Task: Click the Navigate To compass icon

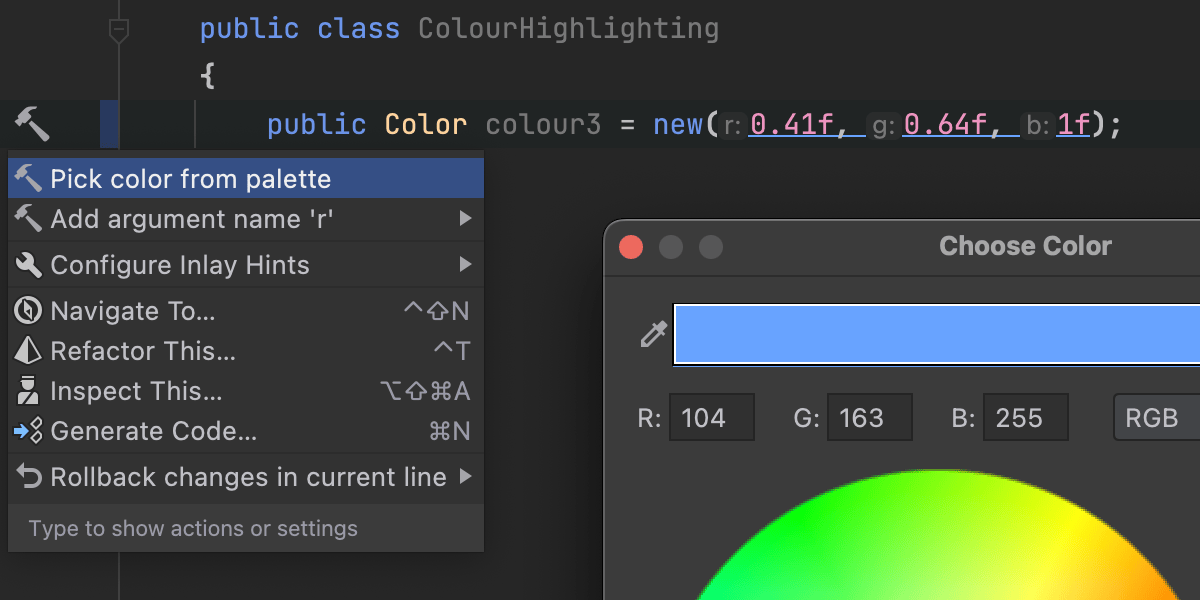Action: 28,311
